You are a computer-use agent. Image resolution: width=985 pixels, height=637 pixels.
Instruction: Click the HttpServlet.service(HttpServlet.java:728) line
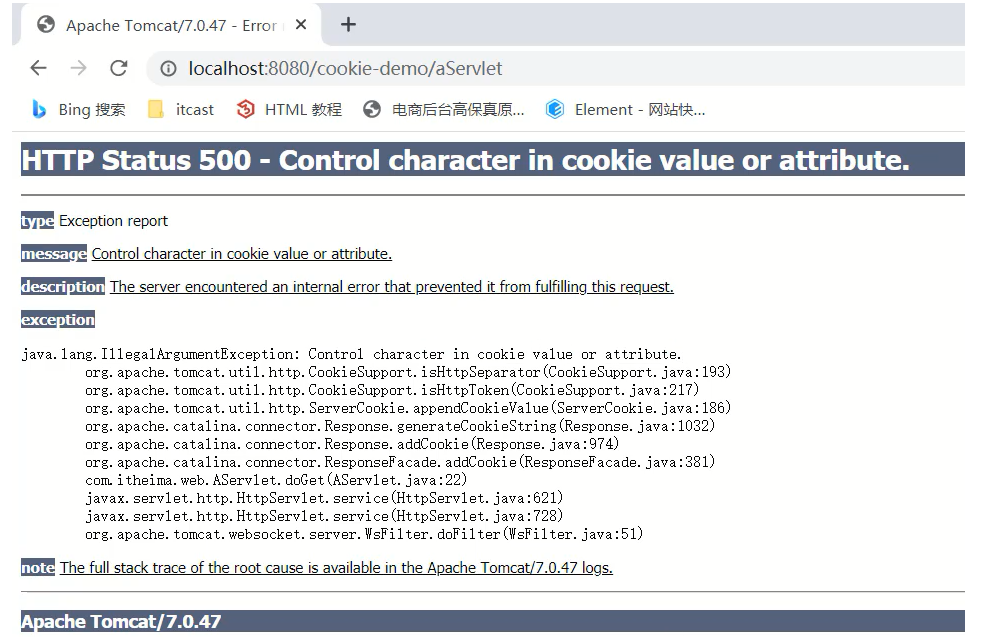pyautogui.click(x=324, y=516)
